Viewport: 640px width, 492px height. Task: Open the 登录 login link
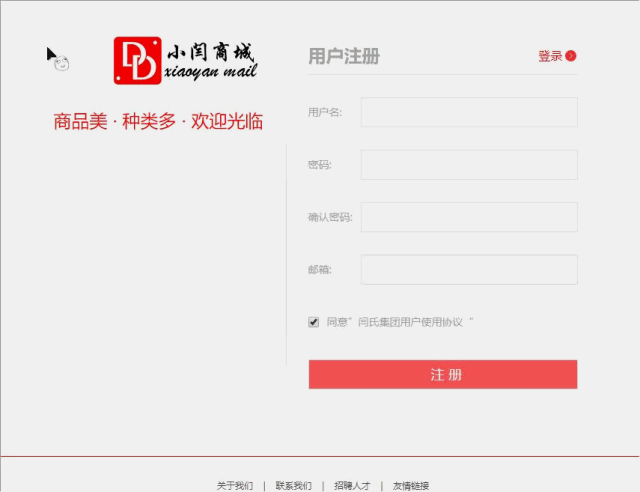550,56
